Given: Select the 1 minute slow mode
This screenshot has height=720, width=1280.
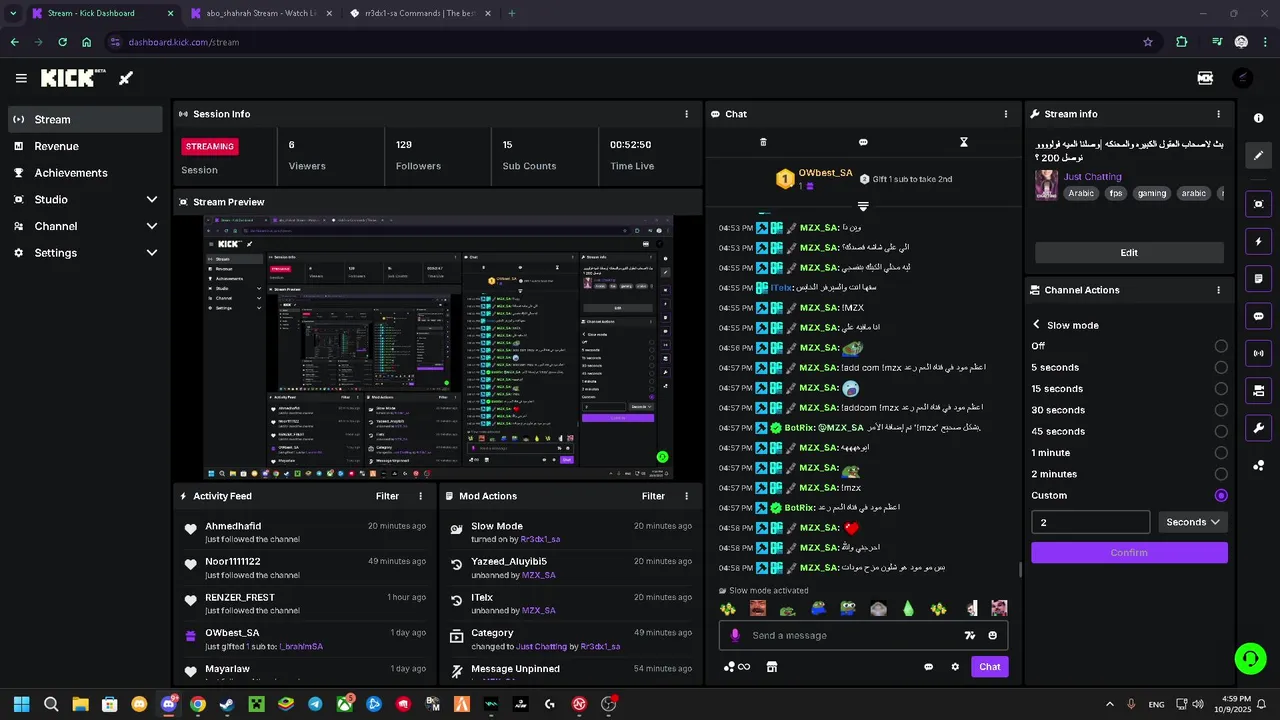Looking at the screenshot, I should tap(1221, 453).
